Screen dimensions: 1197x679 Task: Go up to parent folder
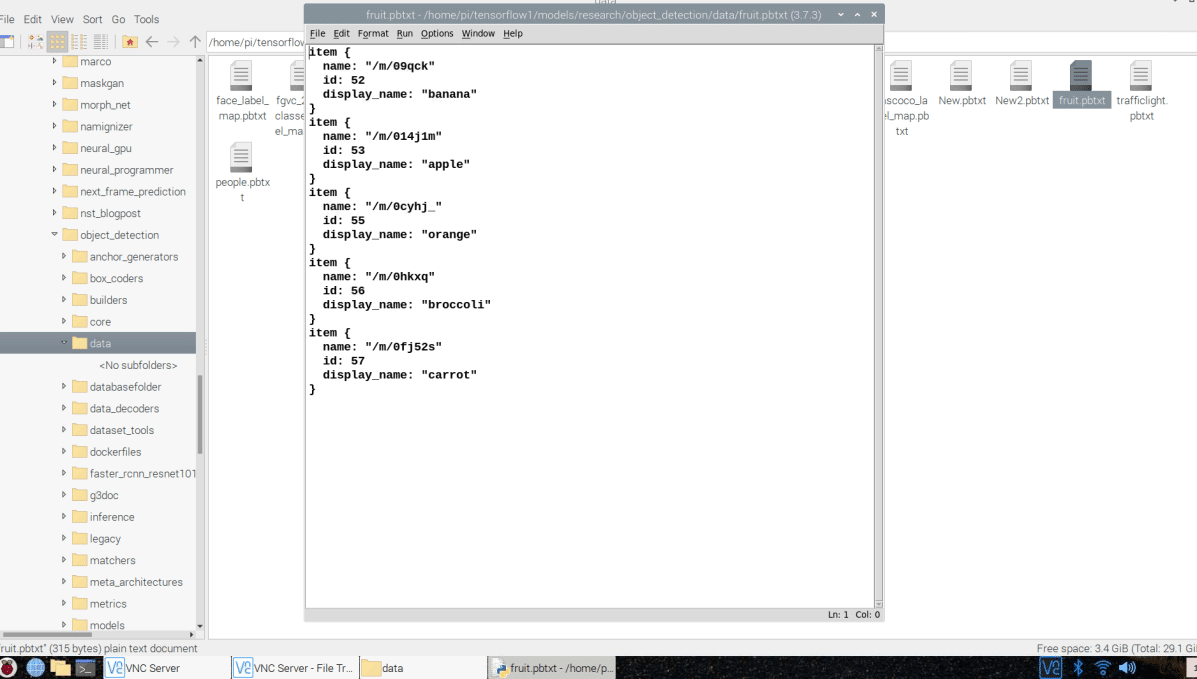coord(195,42)
